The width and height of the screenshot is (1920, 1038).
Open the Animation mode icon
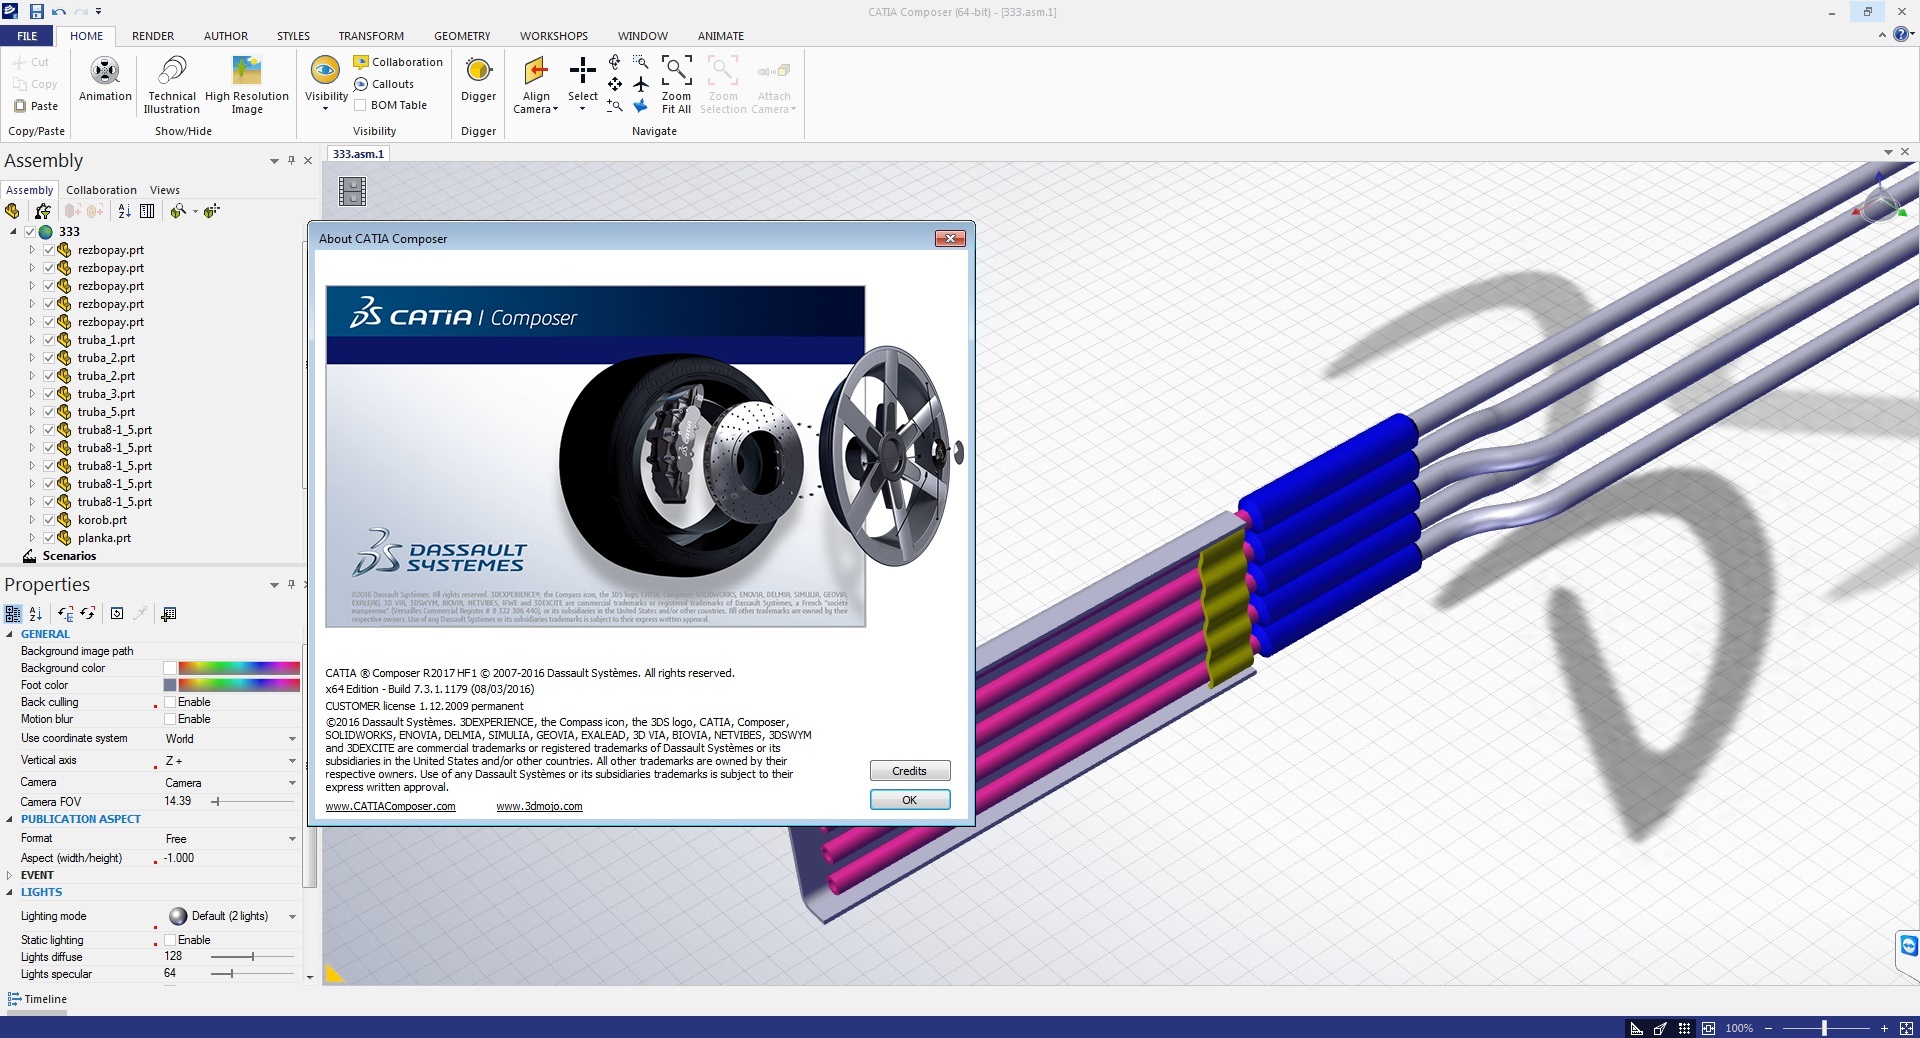click(105, 72)
